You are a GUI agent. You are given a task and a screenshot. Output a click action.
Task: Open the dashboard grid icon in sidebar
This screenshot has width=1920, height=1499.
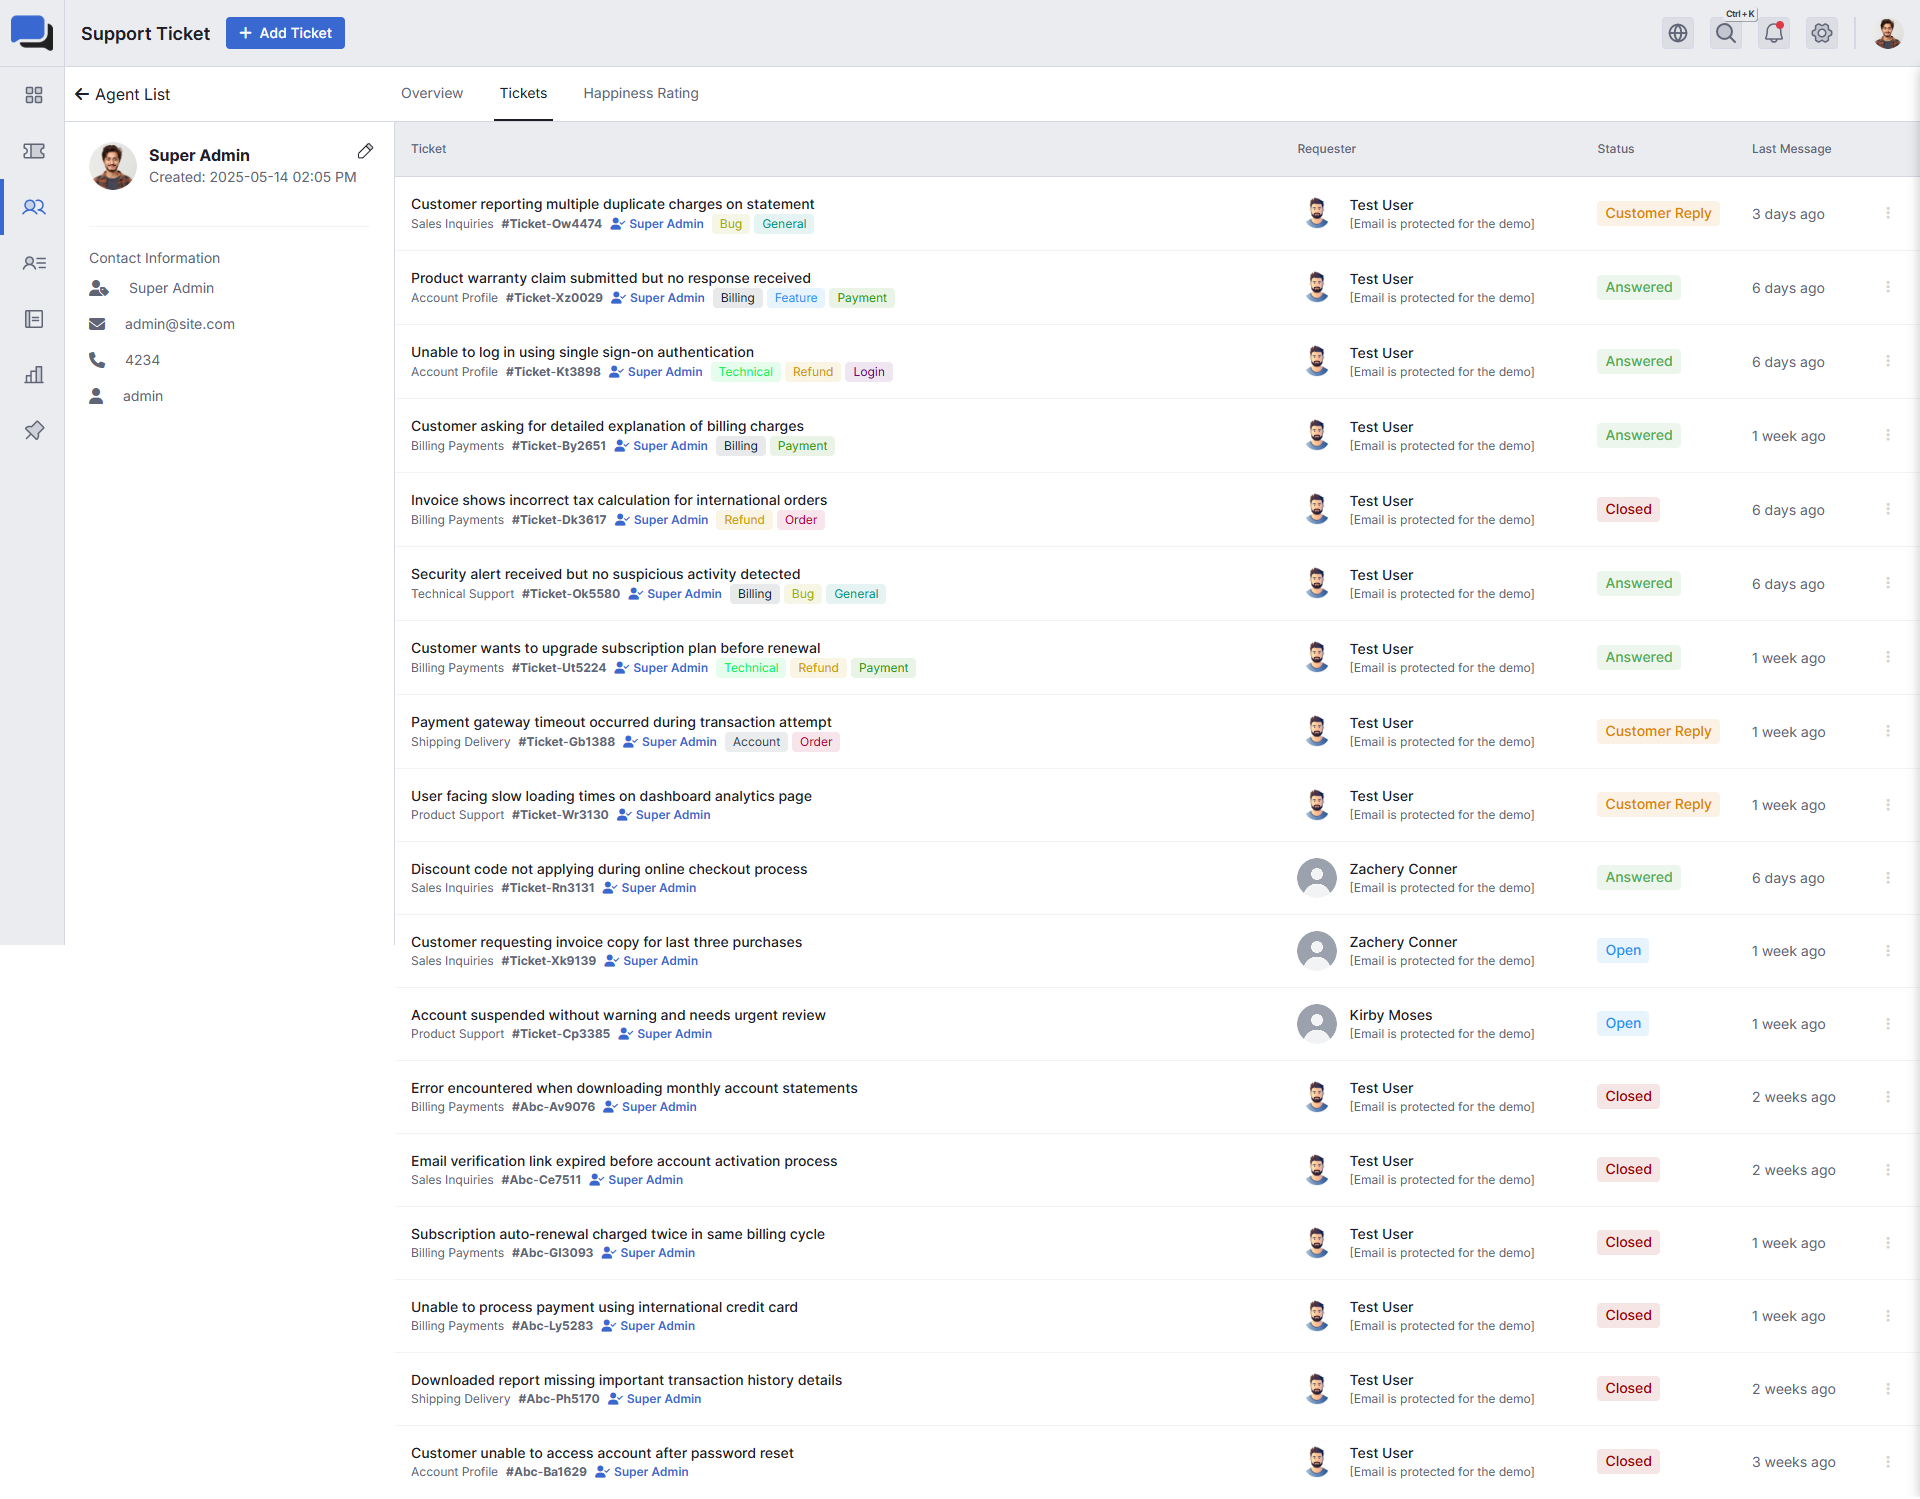pyautogui.click(x=34, y=95)
